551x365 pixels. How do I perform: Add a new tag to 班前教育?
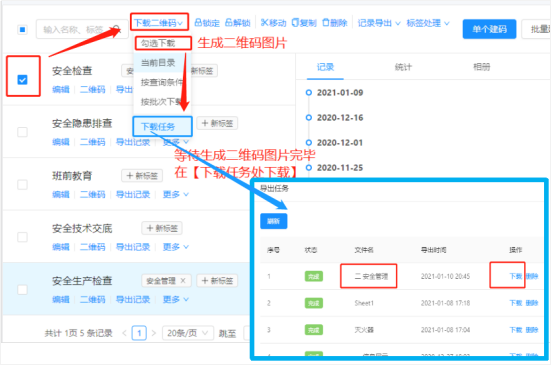click(x=142, y=176)
